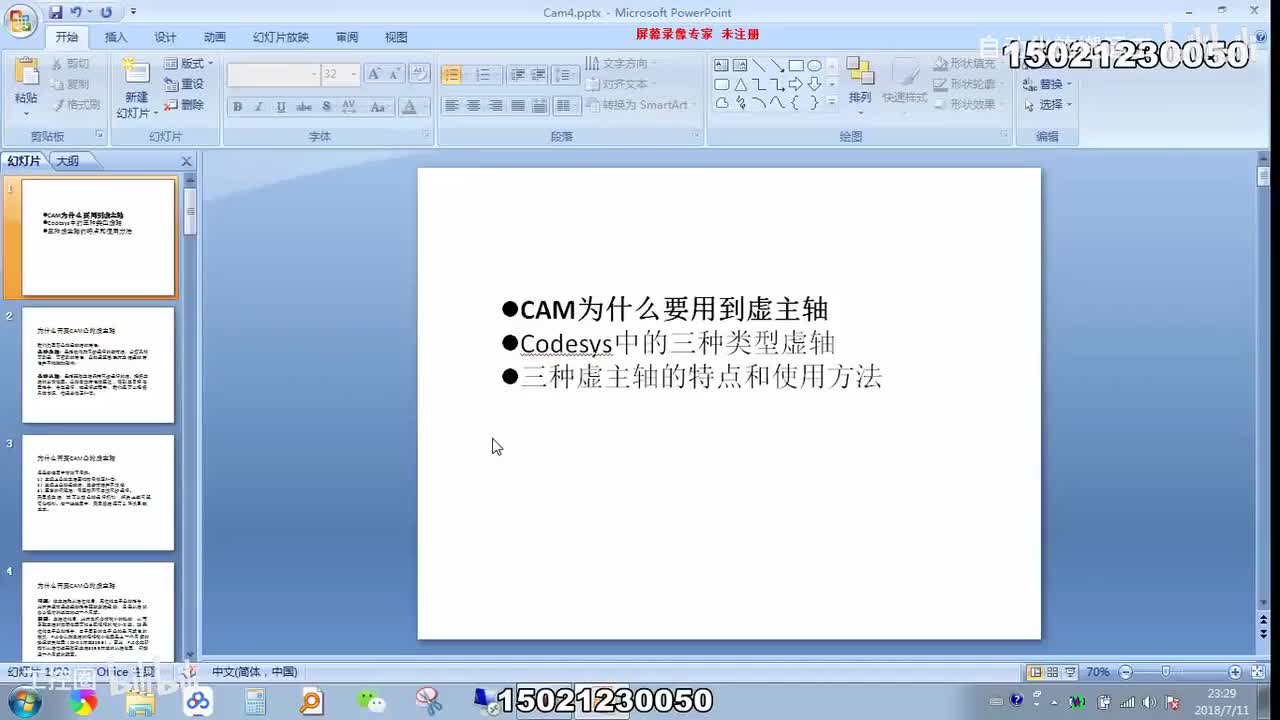Screen dimensions: 1280x720
Task: Click the font color A button
Action: click(x=409, y=106)
